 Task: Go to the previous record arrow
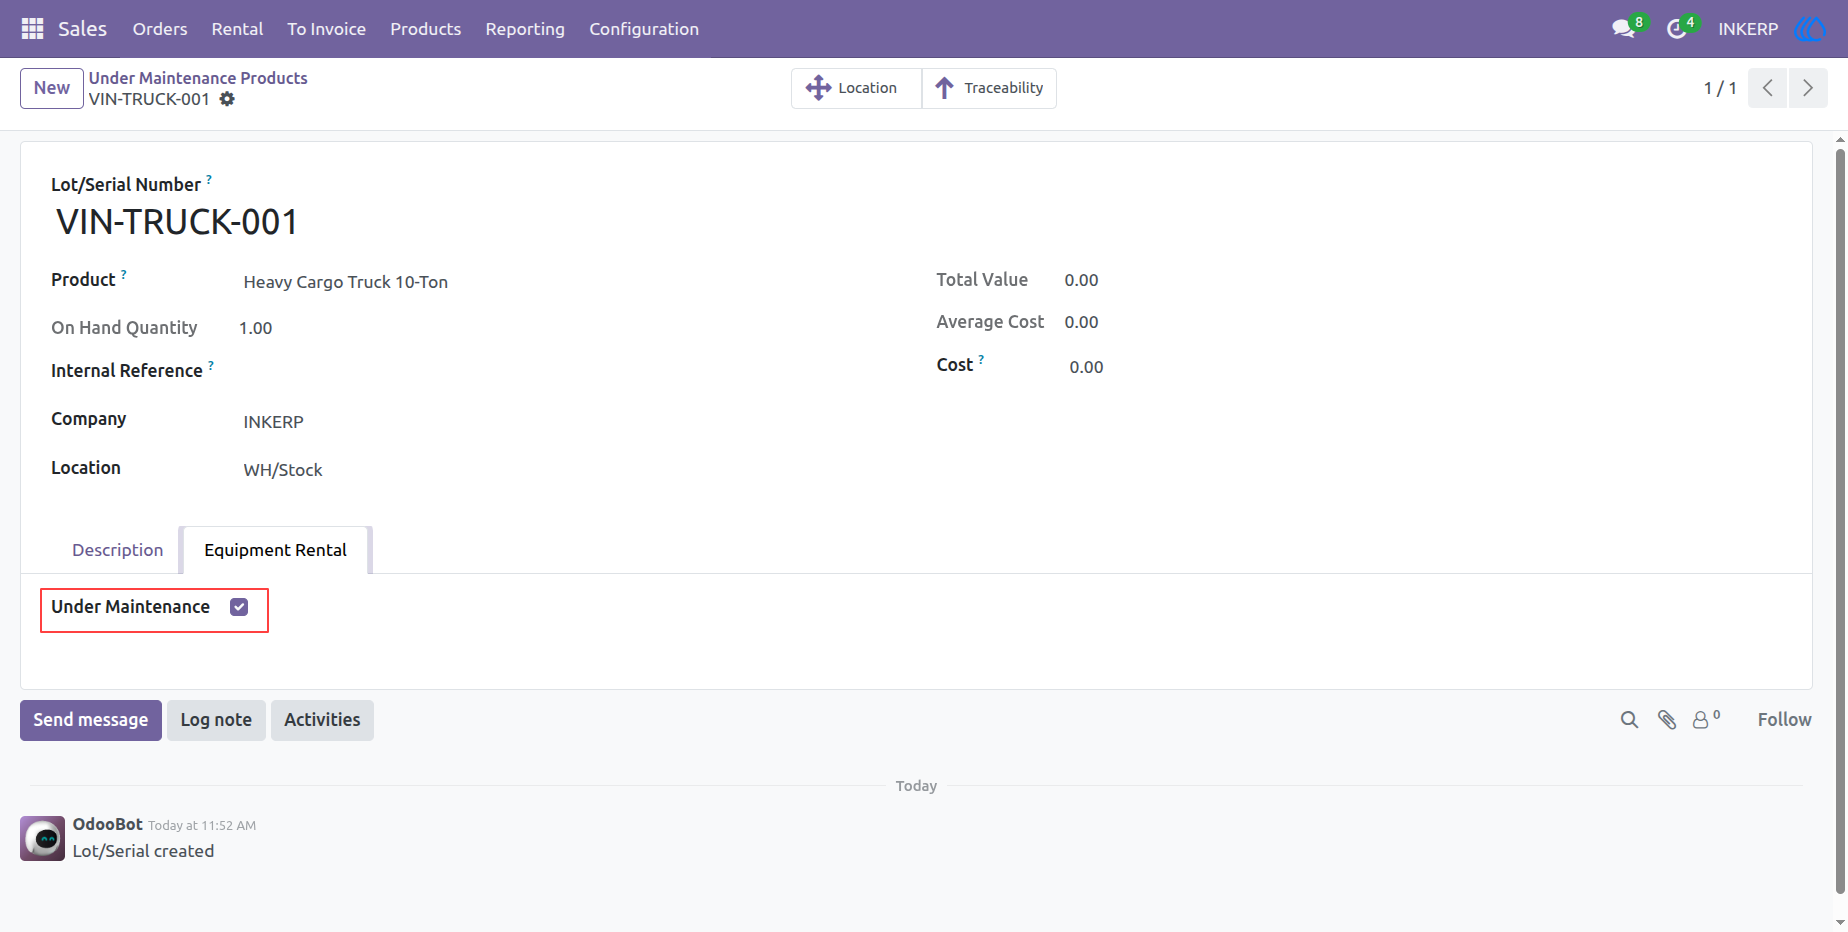tap(1767, 88)
